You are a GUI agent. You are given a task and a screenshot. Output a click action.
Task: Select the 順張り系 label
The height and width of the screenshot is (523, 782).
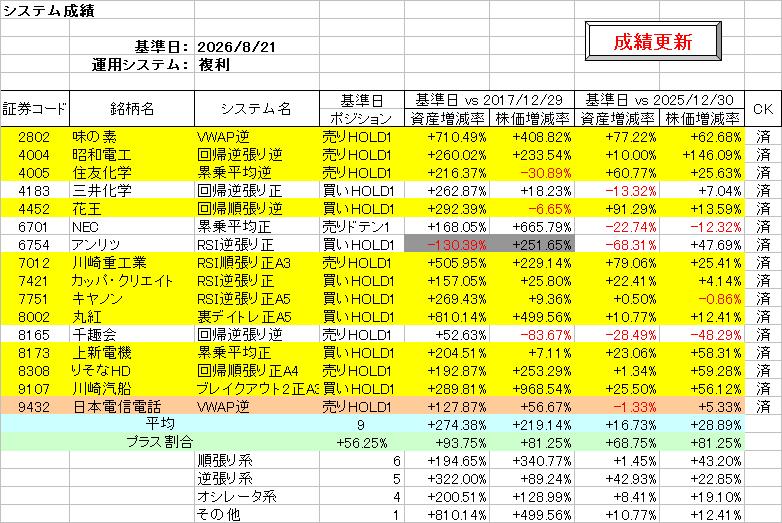pyautogui.click(x=256, y=460)
